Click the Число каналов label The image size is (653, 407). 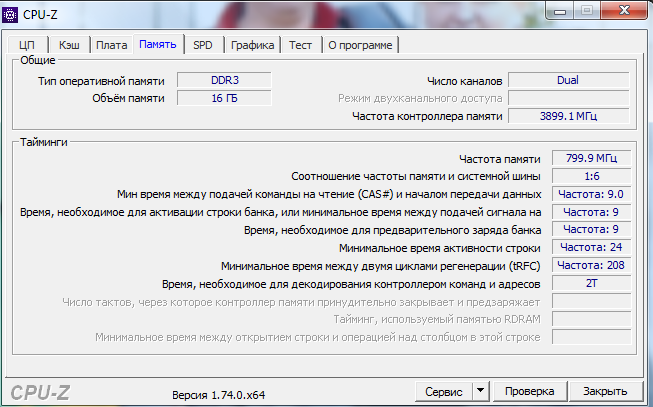pyautogui.click(x=465, y=81)
